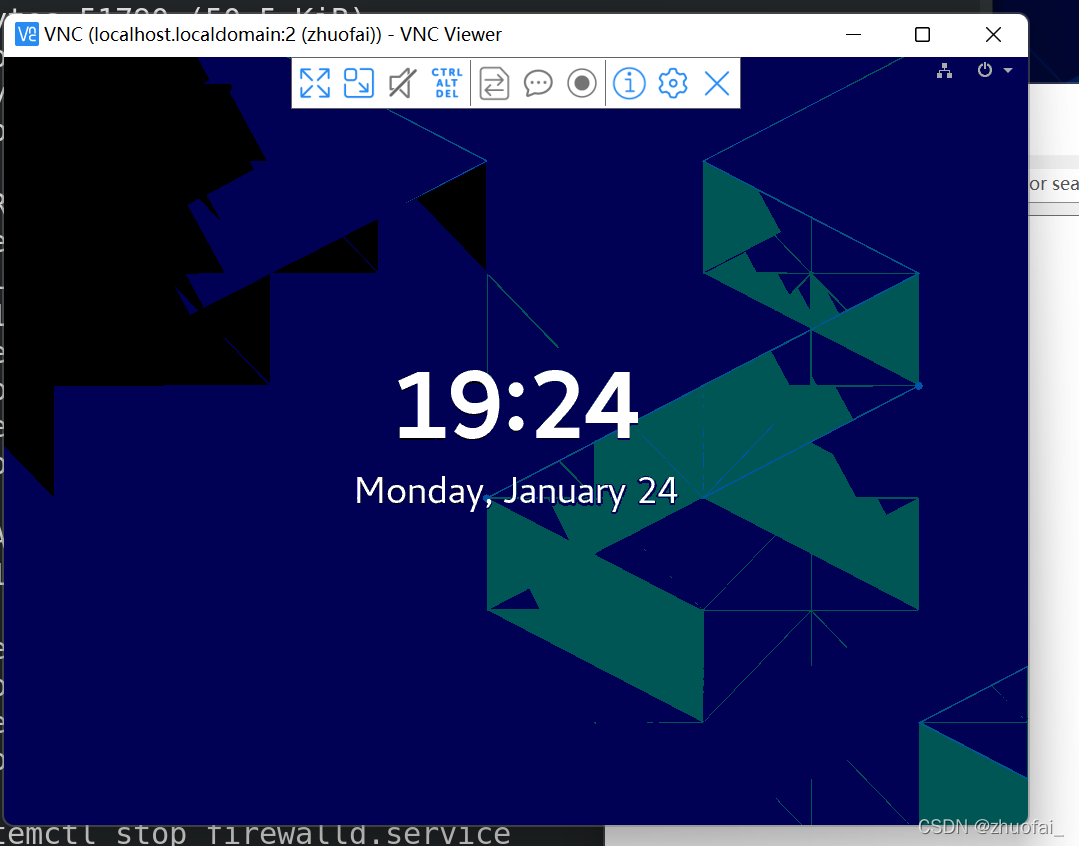The height and width of the screenshot is (846, 1079).
Task: Click the Monday, January 24 date
Action: coord(516,491)
